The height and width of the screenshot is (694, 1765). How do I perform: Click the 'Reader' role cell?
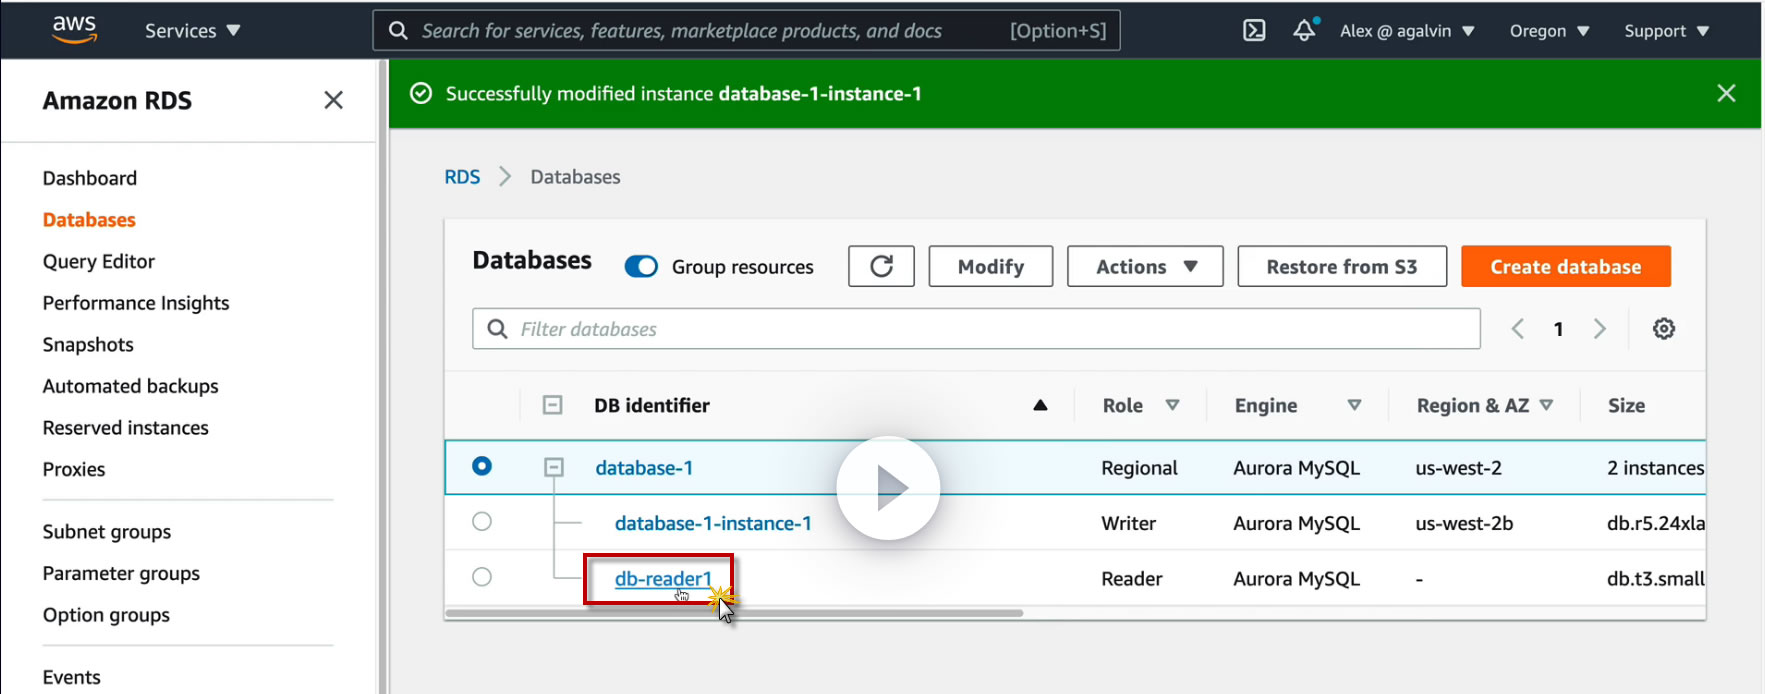click(x=1131, y=578)
